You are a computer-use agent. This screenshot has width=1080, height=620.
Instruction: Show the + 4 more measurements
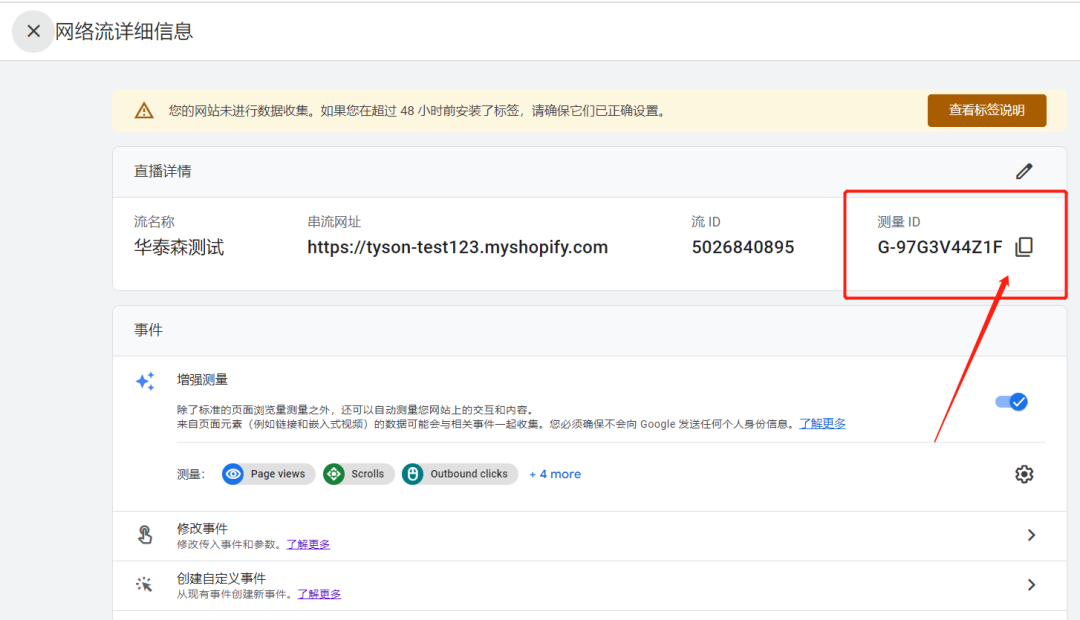555,474
